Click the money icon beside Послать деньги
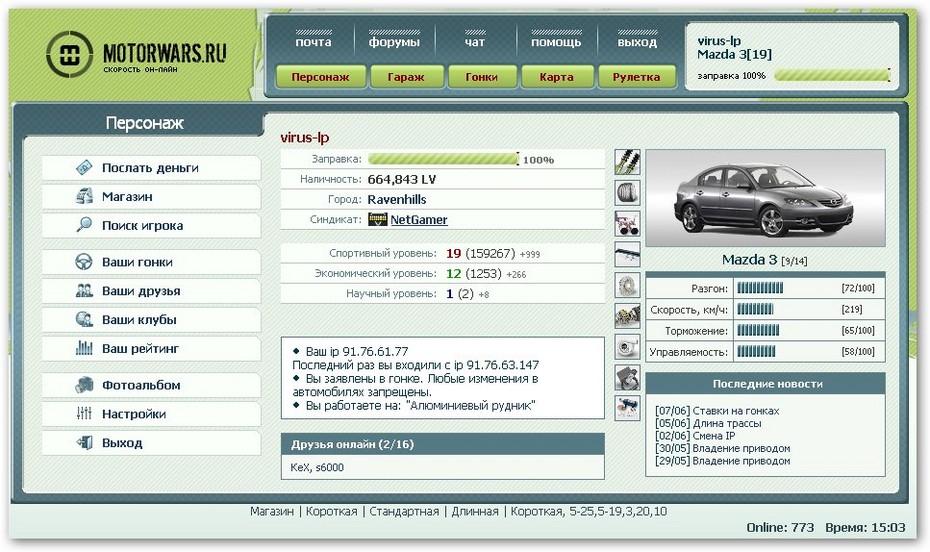Viewport: 930px width, 552px height. 84,168
